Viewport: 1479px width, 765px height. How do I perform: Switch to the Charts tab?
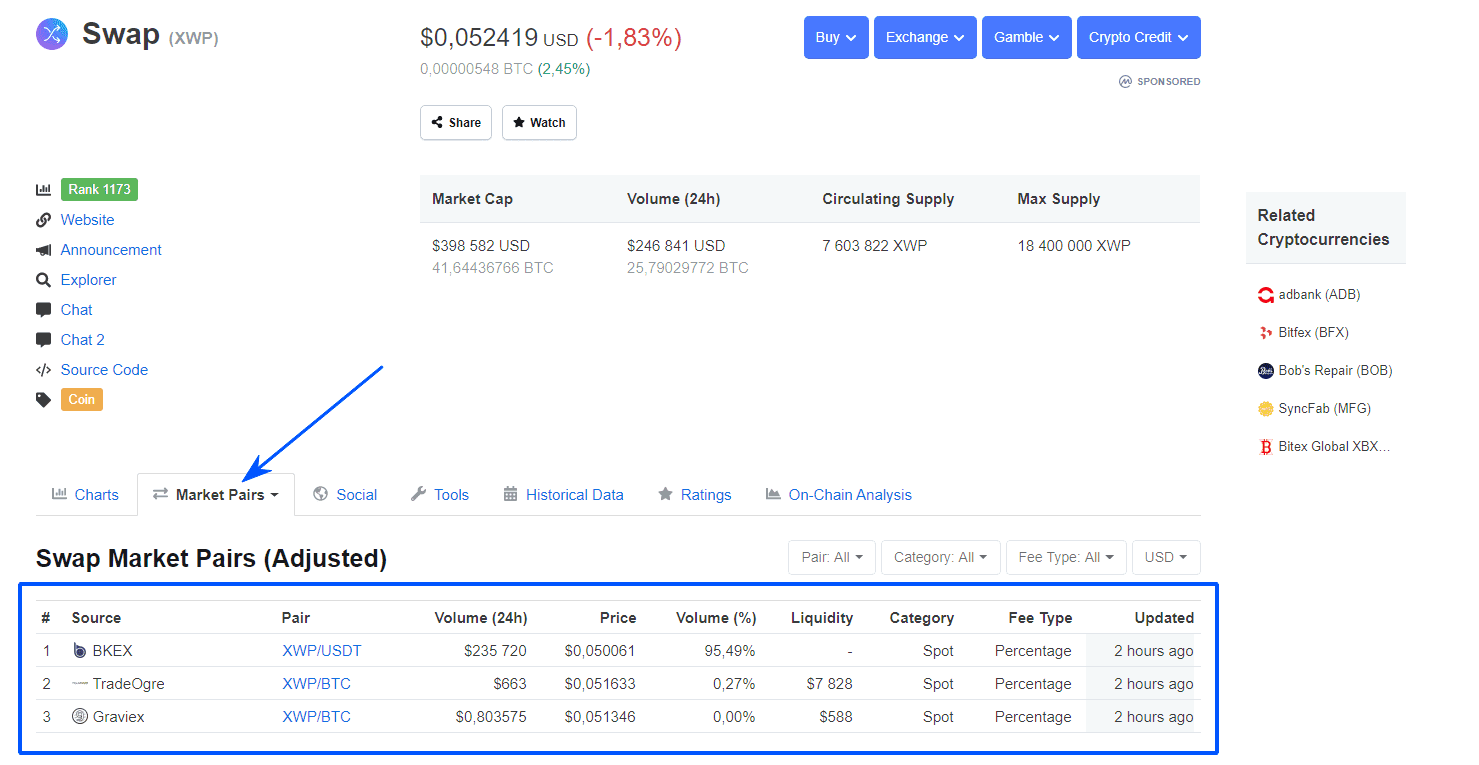point(85,495)
